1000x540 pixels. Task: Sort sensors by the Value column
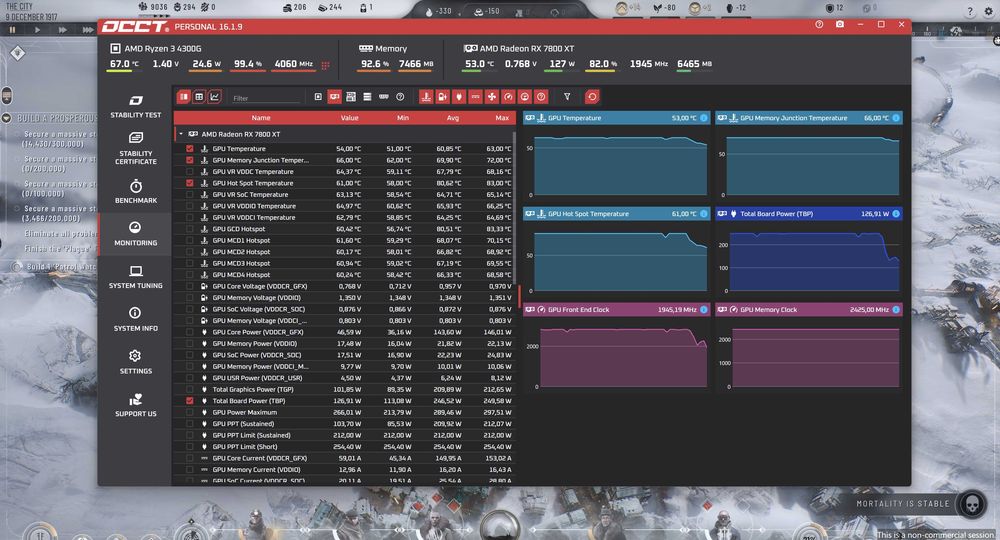(349, 118)
